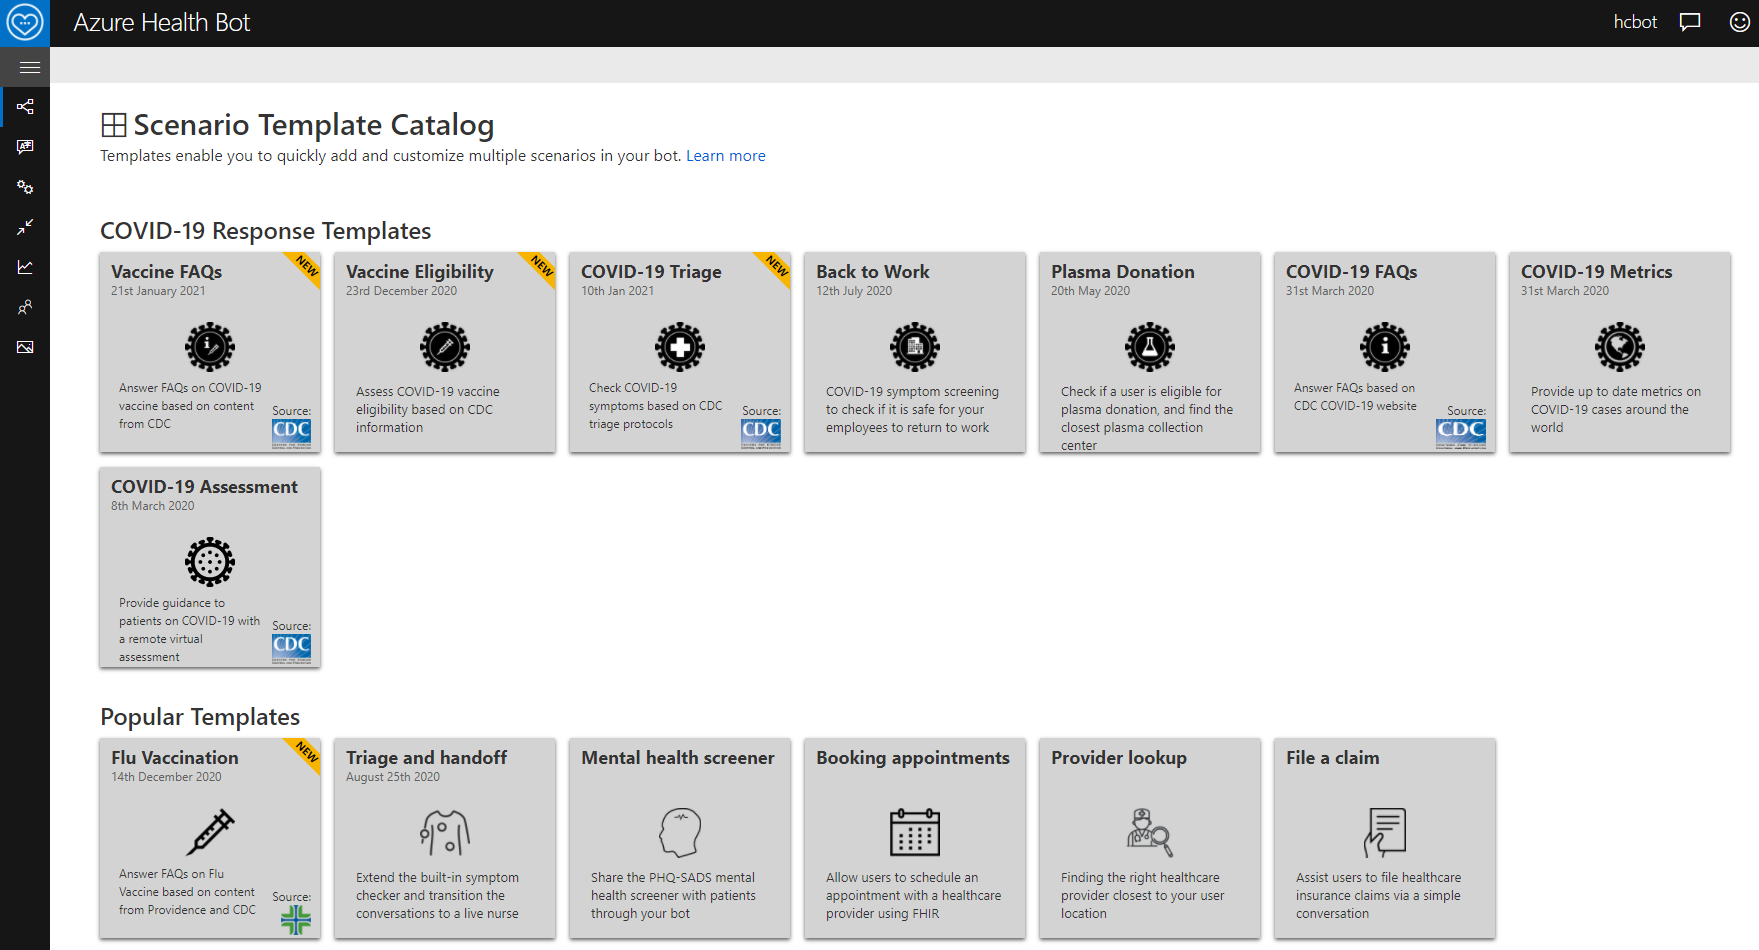
Task: Open the Plasma Donation template title
Action: click(x=1123, y=272)
